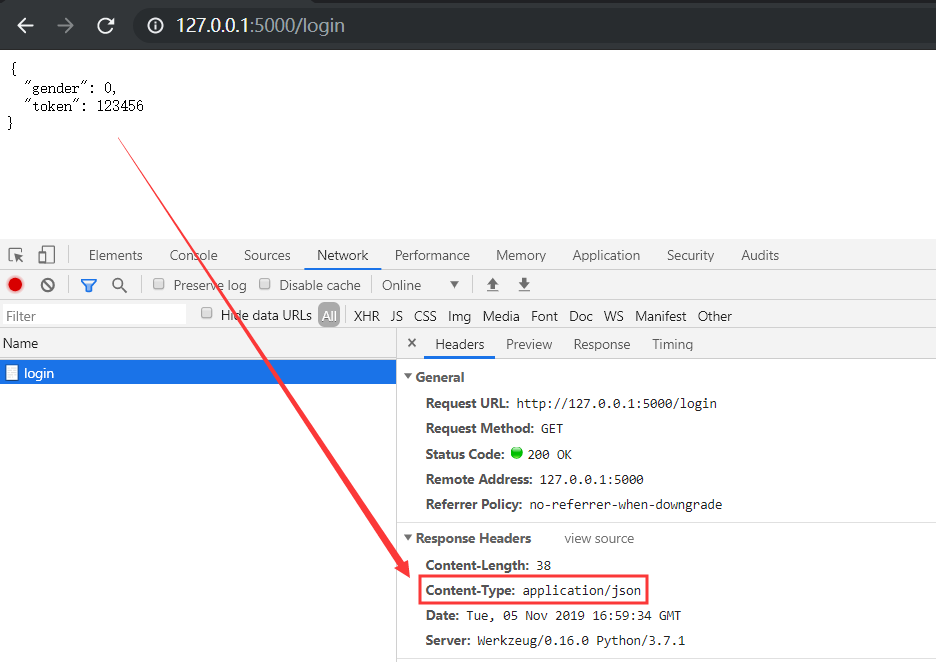Screen dimensions: 936x662
Task: Select the Network panel tab
Action: tap(343, 255)
